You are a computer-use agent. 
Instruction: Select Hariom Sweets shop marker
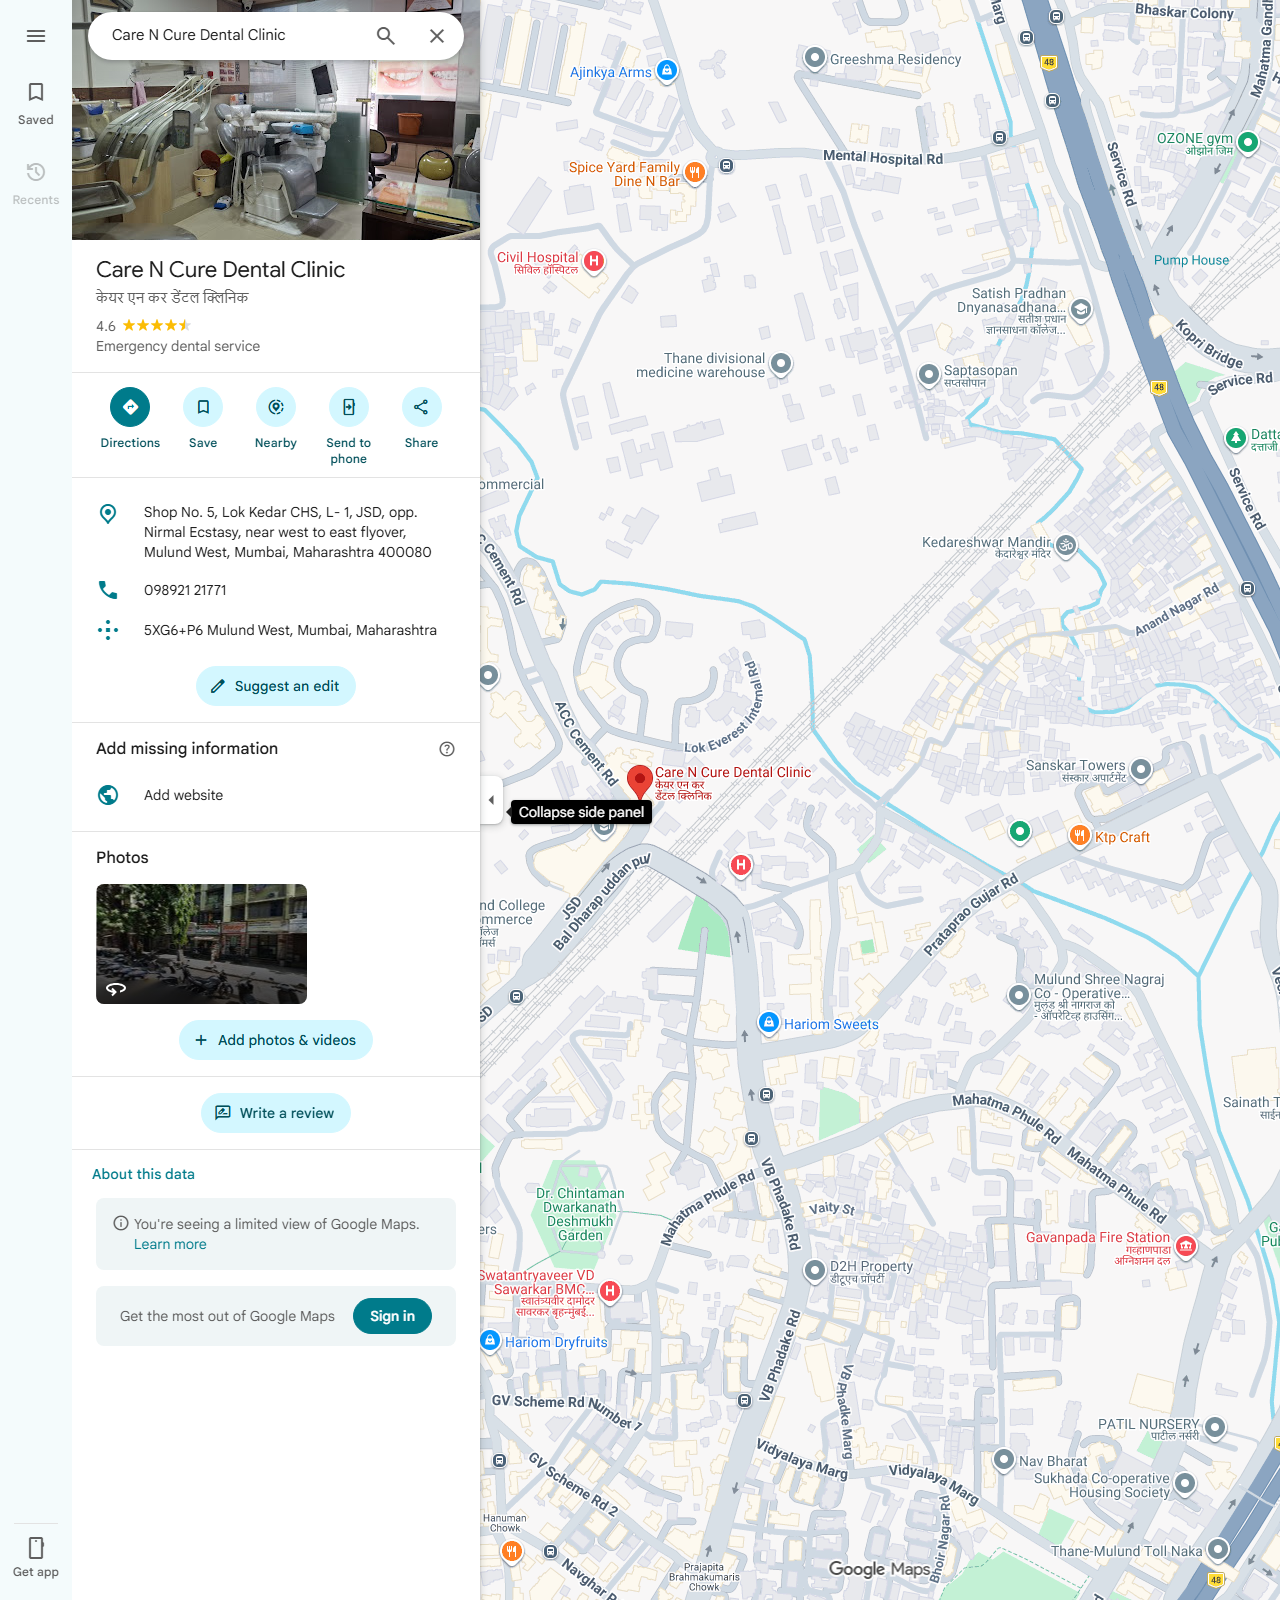tap(769, 1022)
